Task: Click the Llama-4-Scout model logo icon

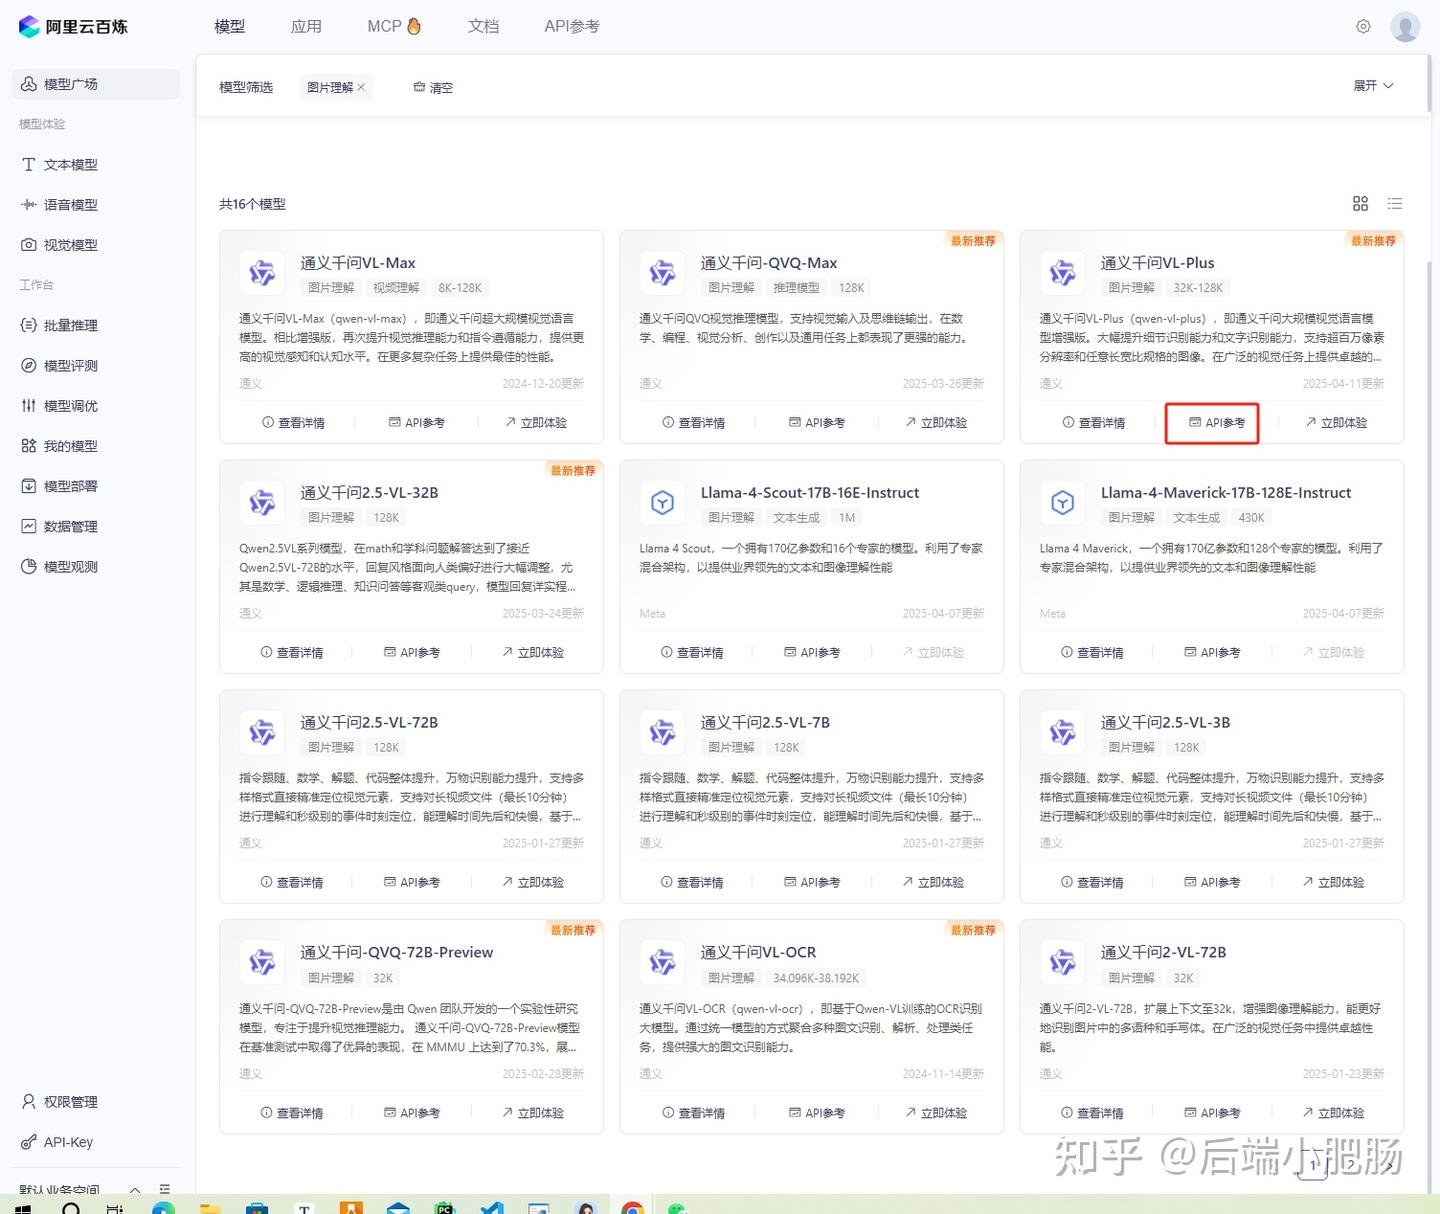Action: [662, 502]
